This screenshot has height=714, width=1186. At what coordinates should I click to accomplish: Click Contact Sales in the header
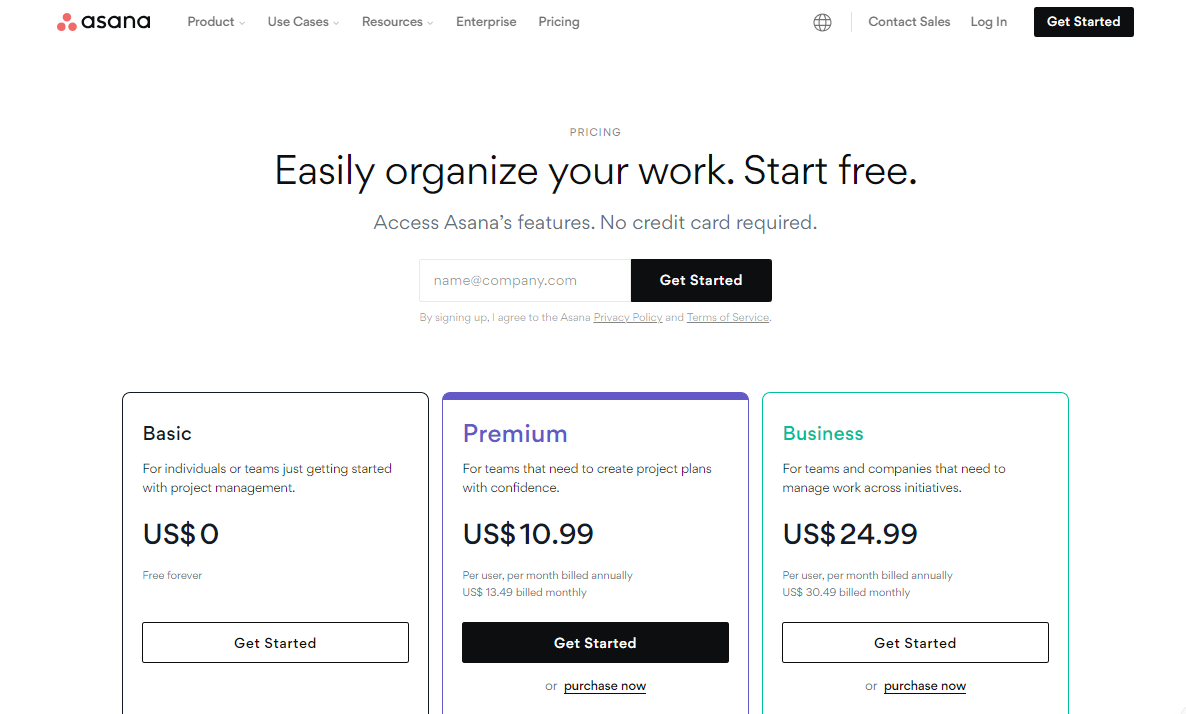pos(909,21)
